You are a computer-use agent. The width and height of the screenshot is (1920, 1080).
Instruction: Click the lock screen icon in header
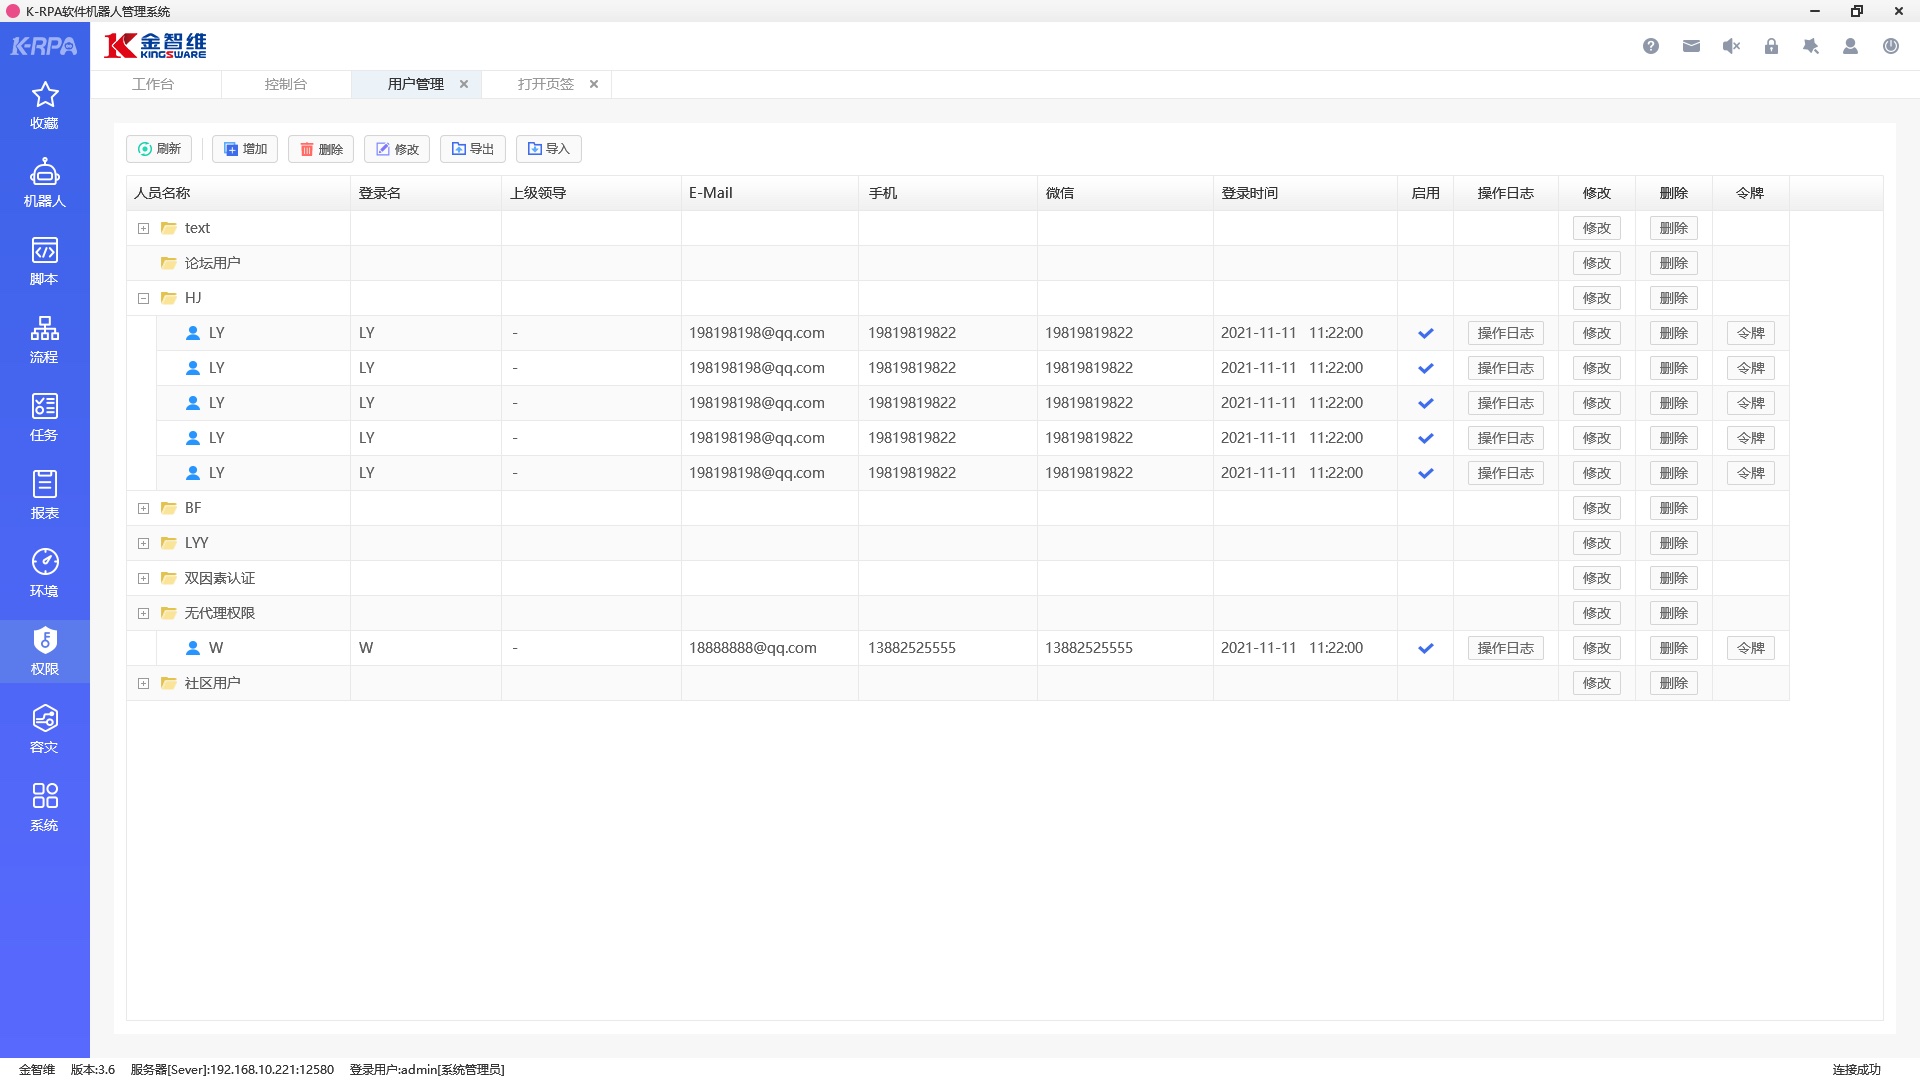tap(1771, 46)
